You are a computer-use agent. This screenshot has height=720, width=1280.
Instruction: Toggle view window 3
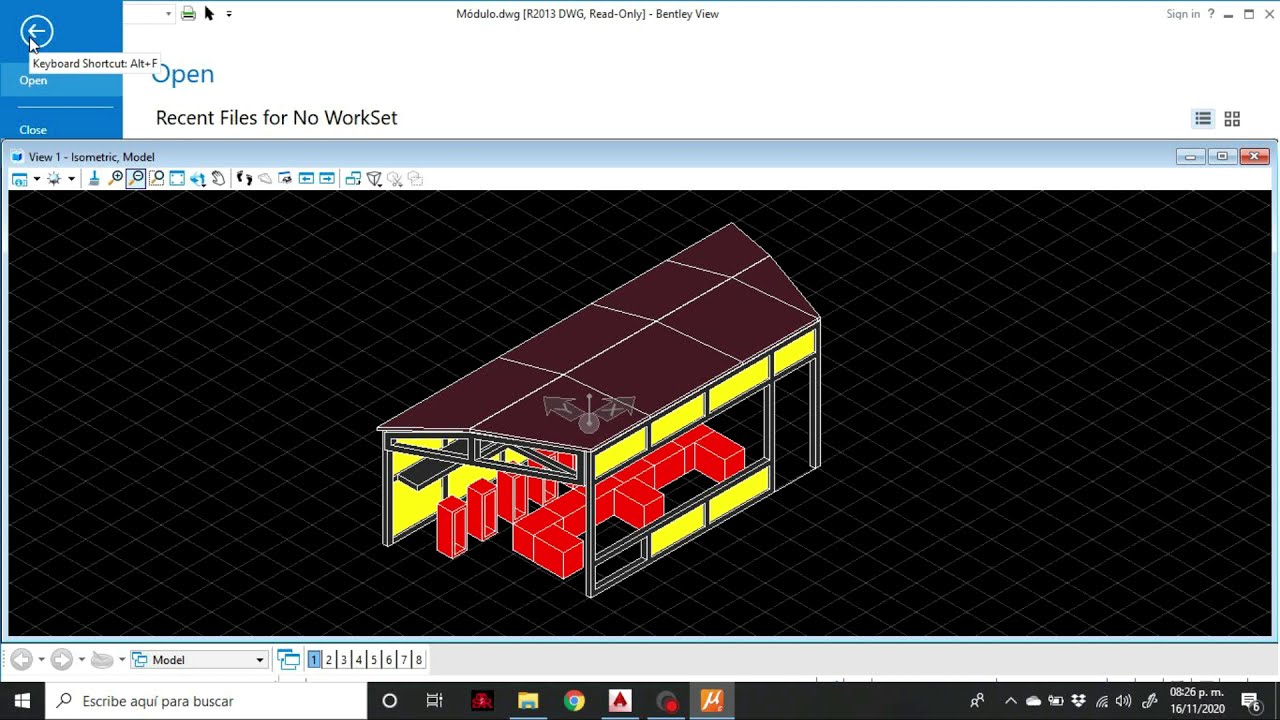click(344, 659)
